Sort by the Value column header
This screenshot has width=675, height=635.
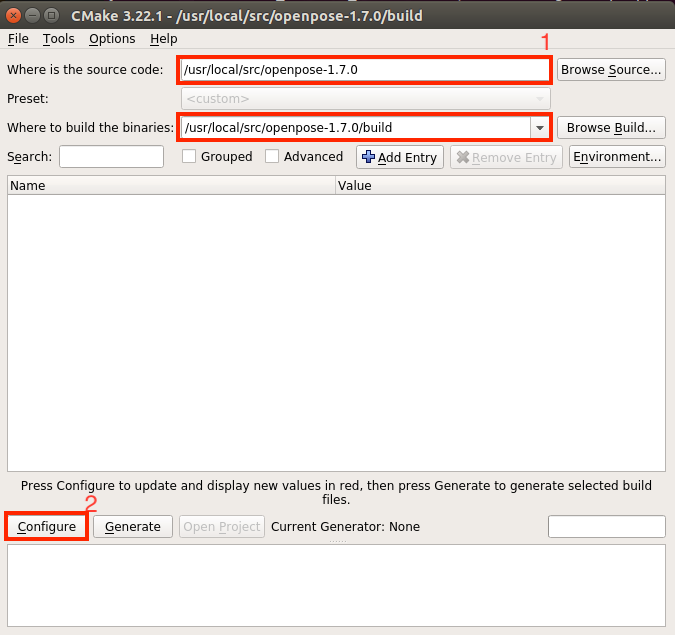click(x=500, y=186)
